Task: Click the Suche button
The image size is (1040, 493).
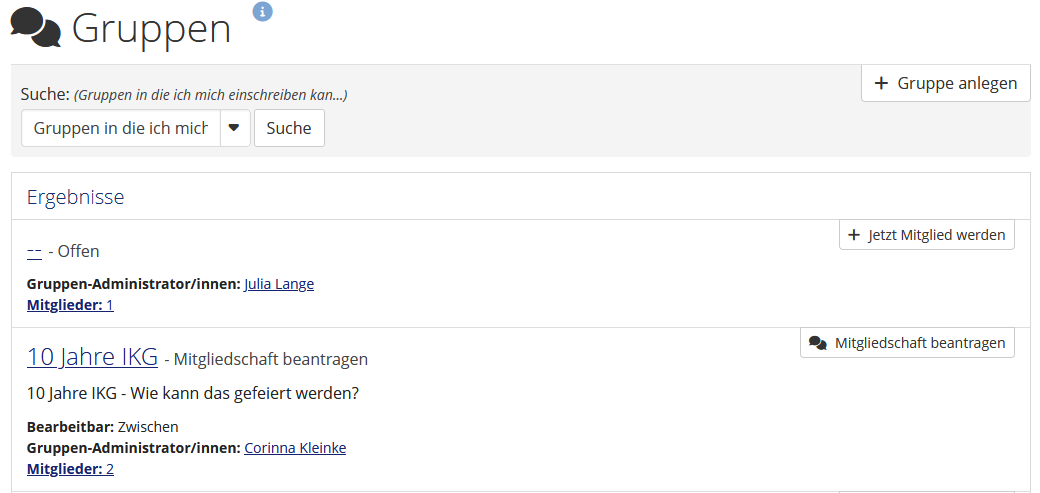Action: [x=289, y=128]
